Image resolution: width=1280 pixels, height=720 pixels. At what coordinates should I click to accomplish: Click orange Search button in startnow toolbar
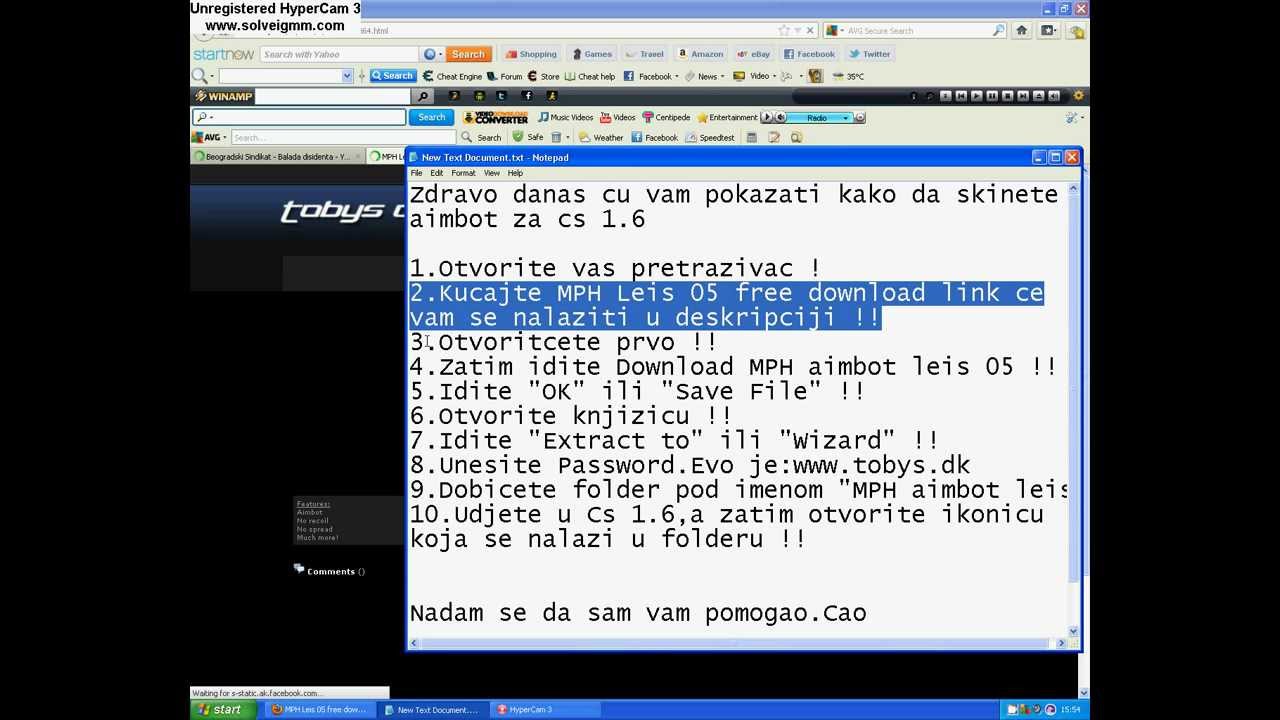click(467, 54)
